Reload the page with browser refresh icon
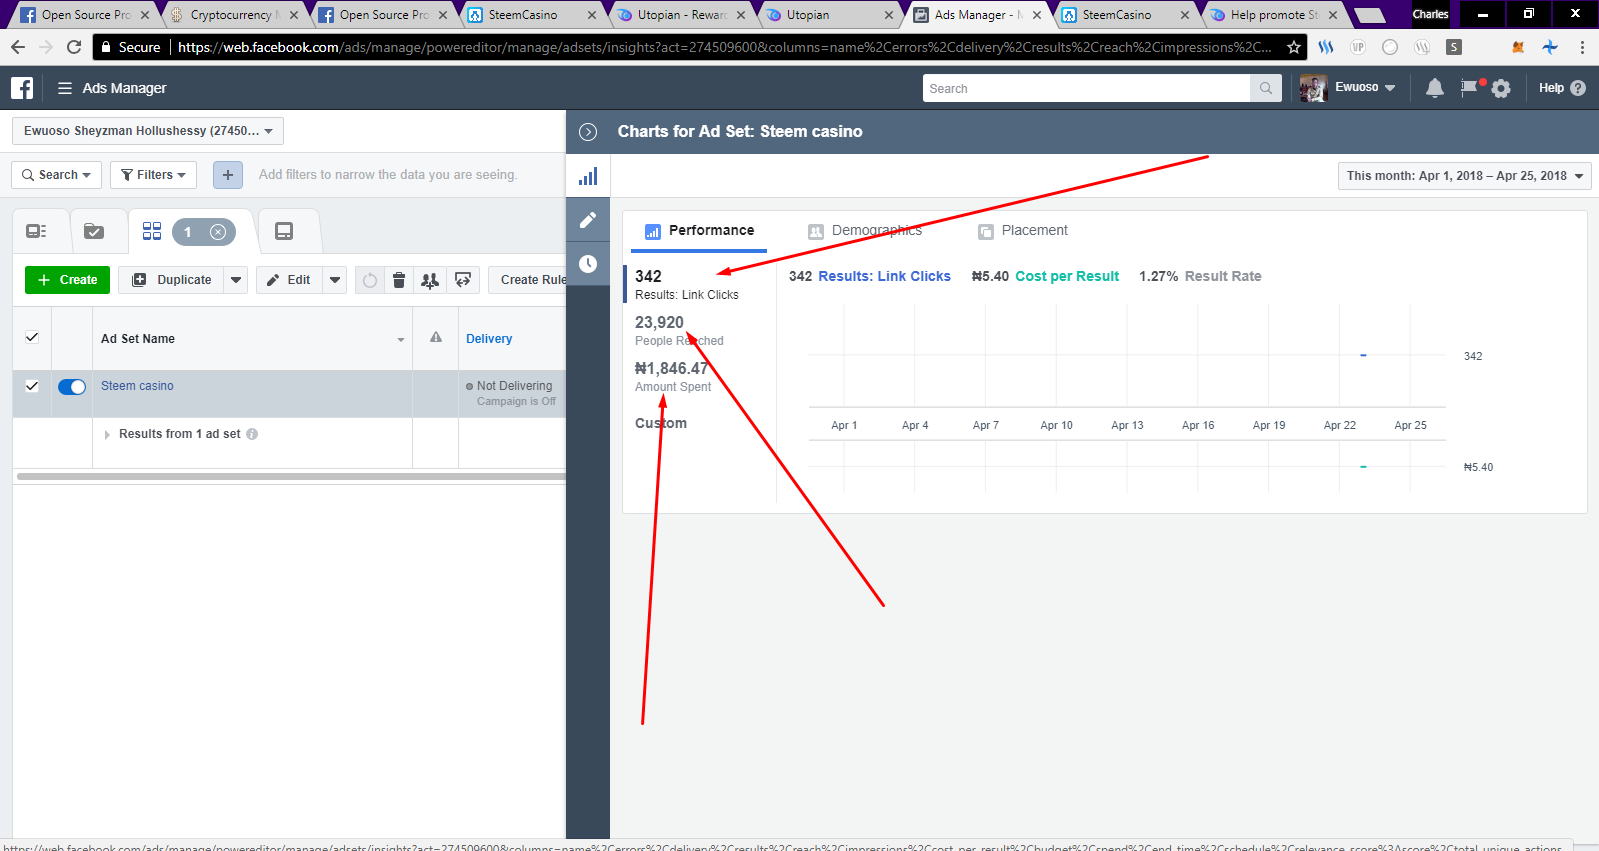The width and height of the screenshot is (1599, 851). 74,47
